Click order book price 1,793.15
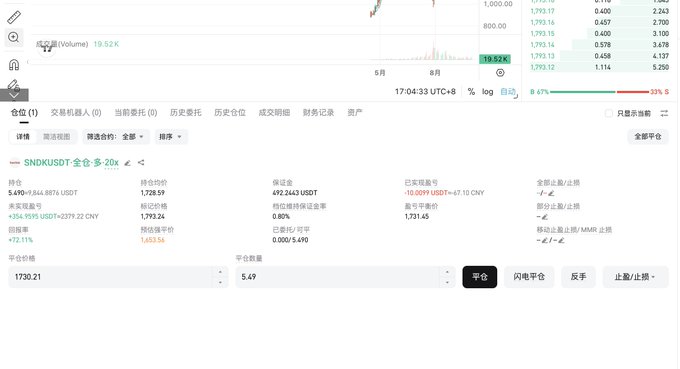680x369 pixels. coord(542,33)
